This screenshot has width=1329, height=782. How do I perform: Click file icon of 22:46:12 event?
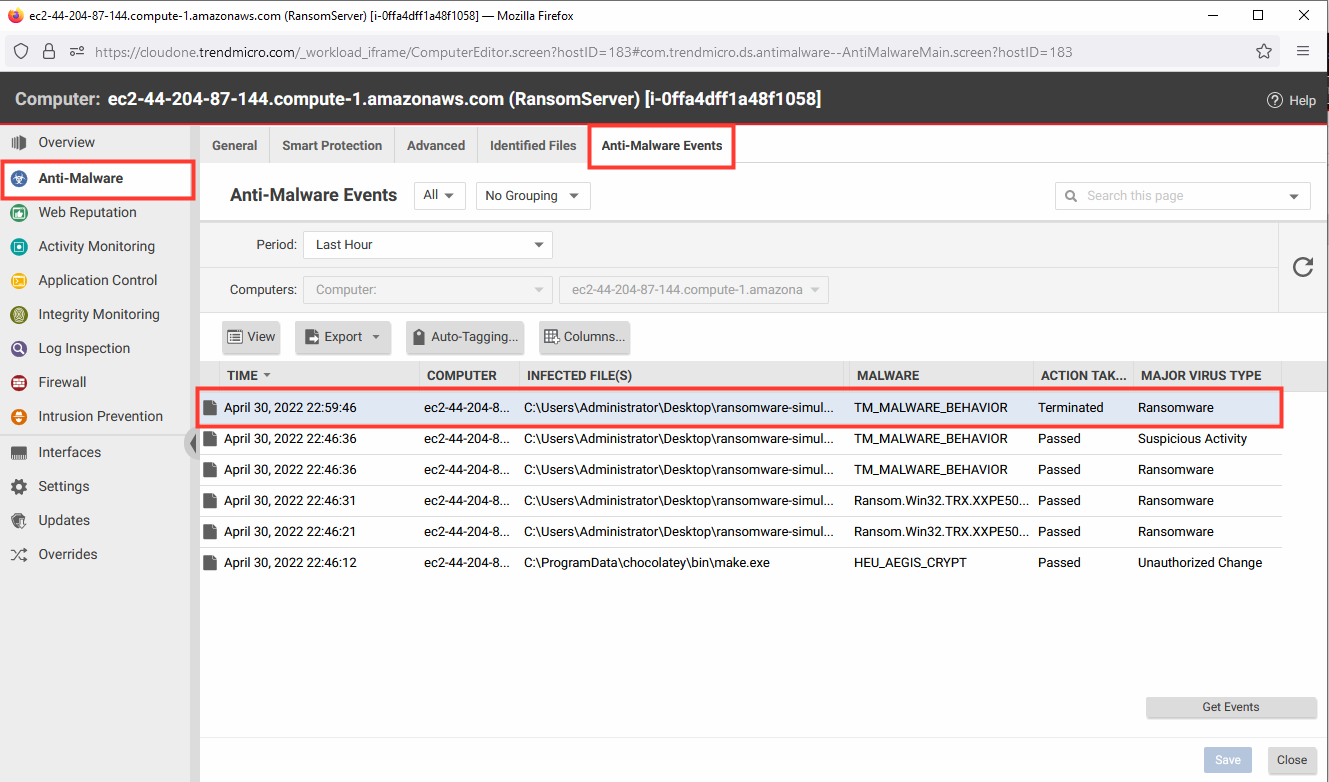210,563
